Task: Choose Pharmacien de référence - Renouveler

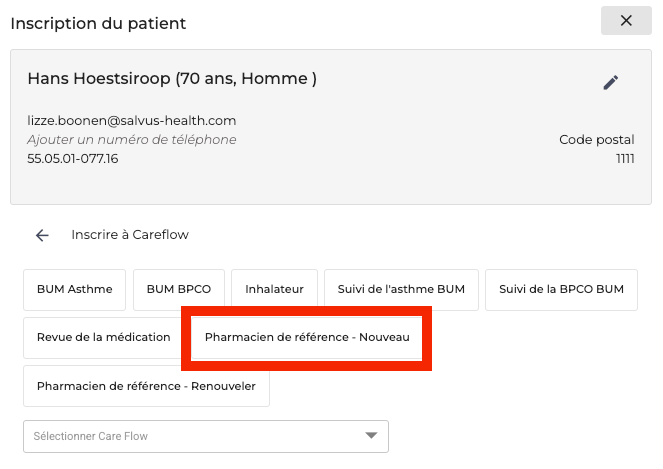Action: click(x=146, y=386)
